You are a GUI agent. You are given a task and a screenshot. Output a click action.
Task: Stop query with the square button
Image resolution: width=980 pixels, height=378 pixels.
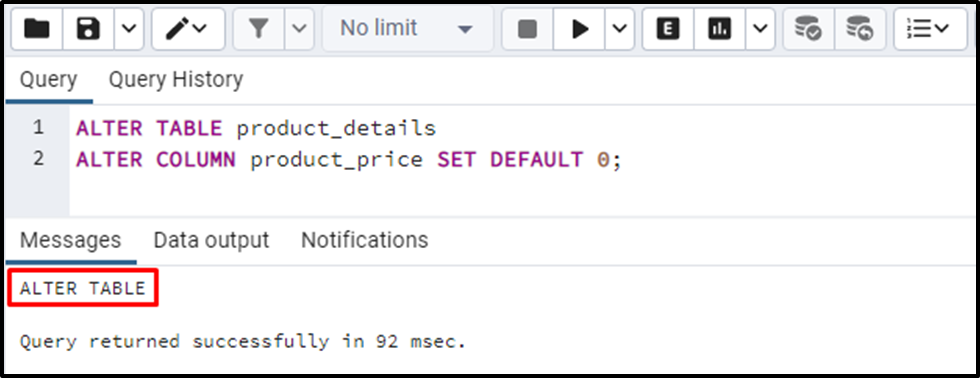528,29
